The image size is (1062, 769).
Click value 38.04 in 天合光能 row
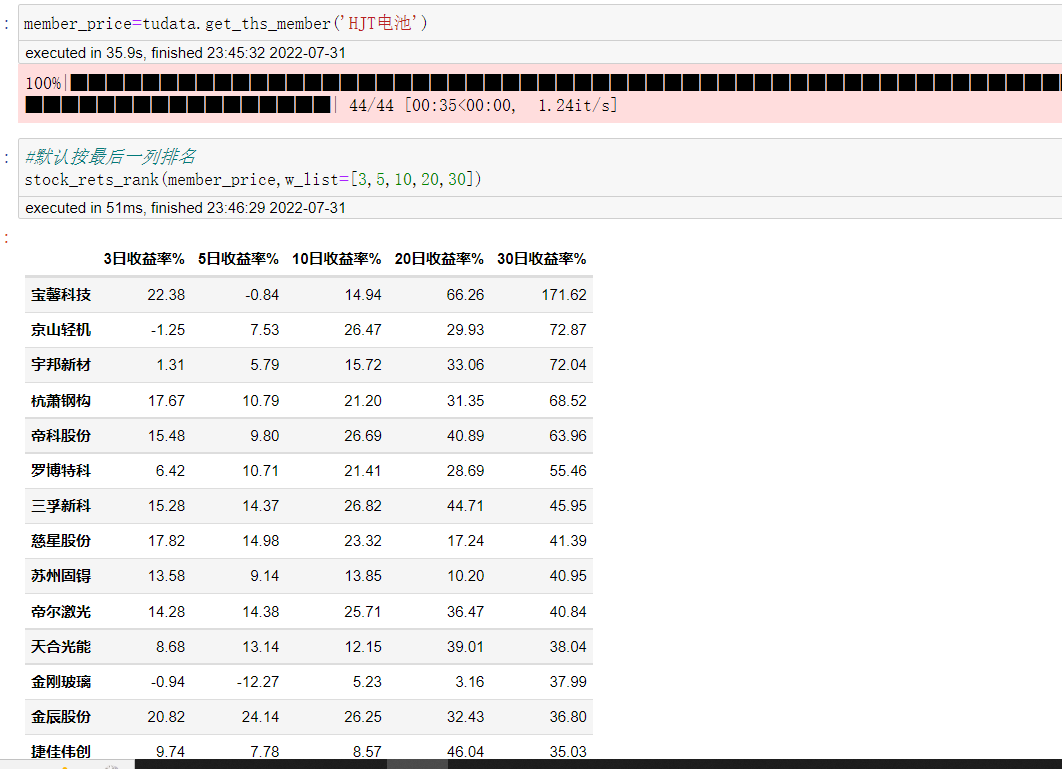point(568,646)
